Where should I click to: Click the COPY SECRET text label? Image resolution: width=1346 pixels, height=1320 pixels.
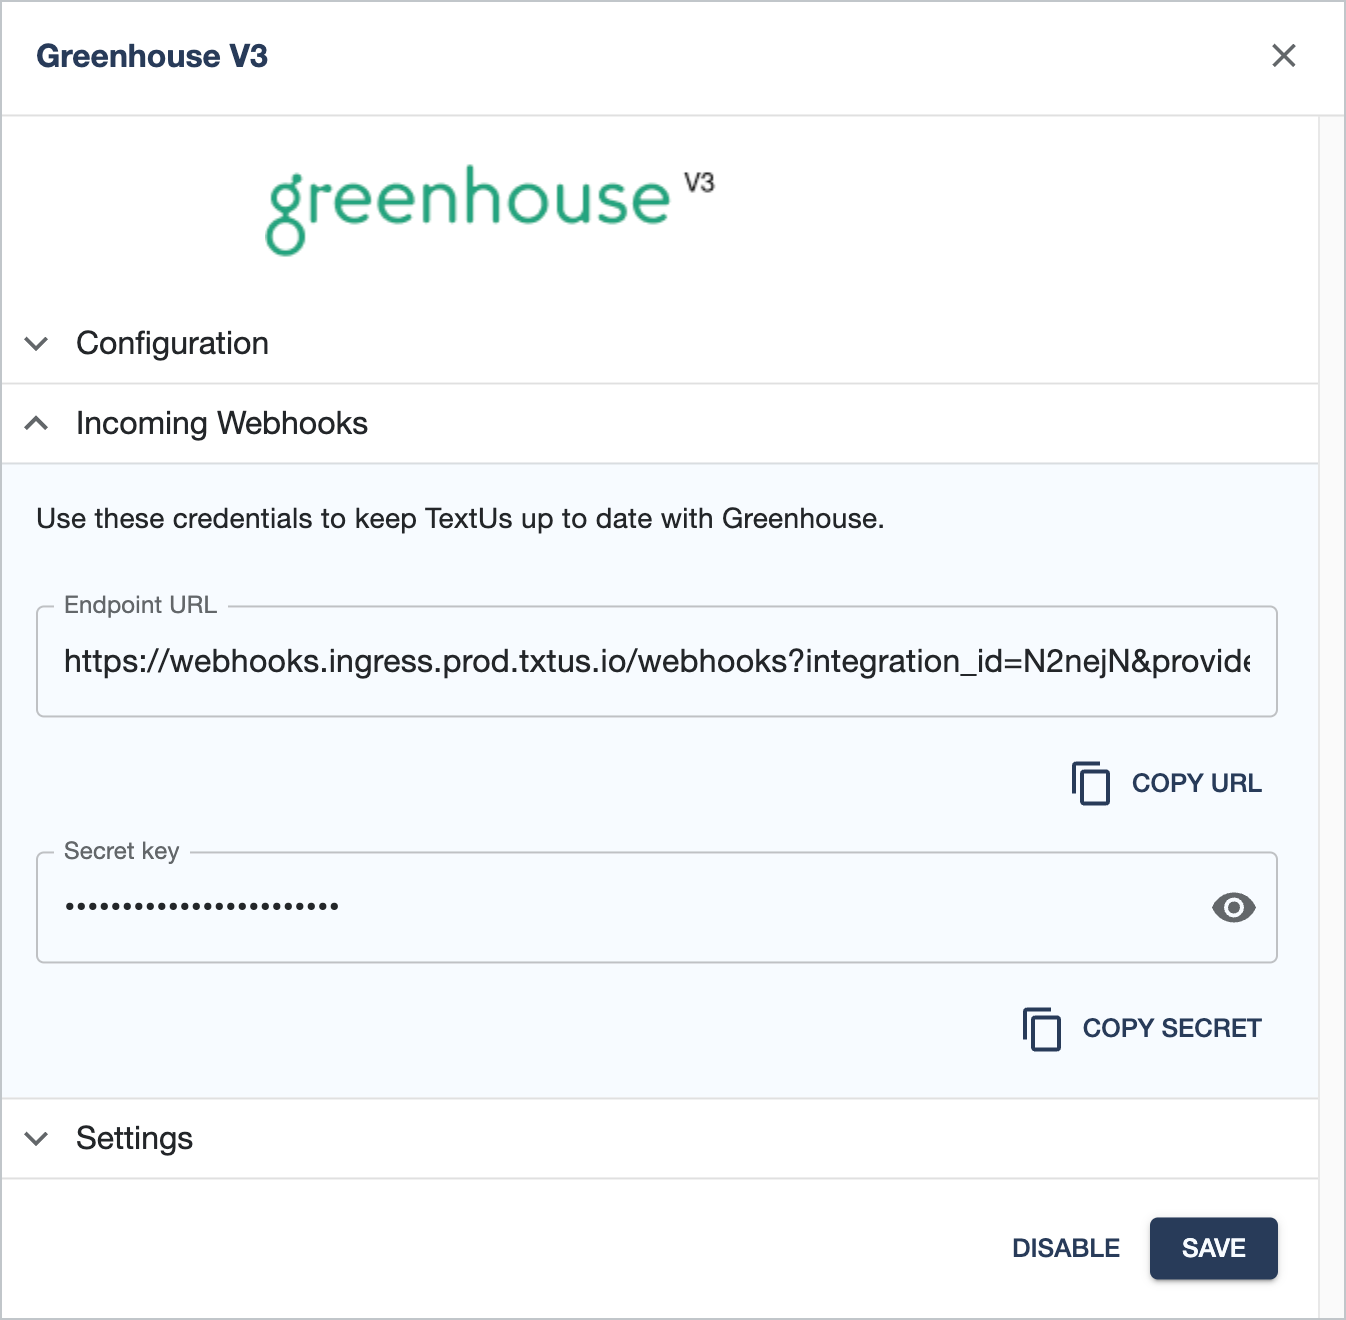1172,1029
